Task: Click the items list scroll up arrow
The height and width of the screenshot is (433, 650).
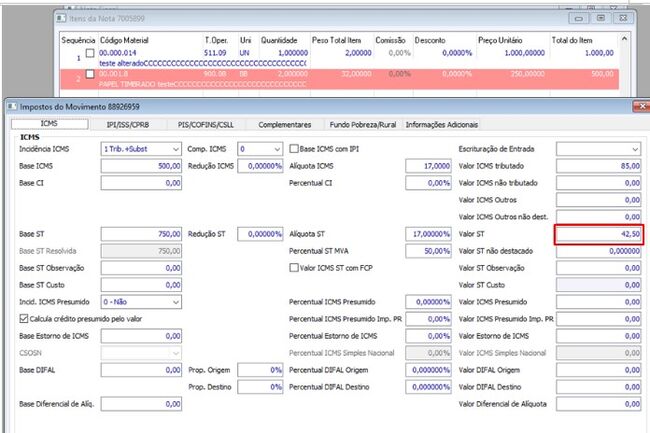Action: coord(624,39)
